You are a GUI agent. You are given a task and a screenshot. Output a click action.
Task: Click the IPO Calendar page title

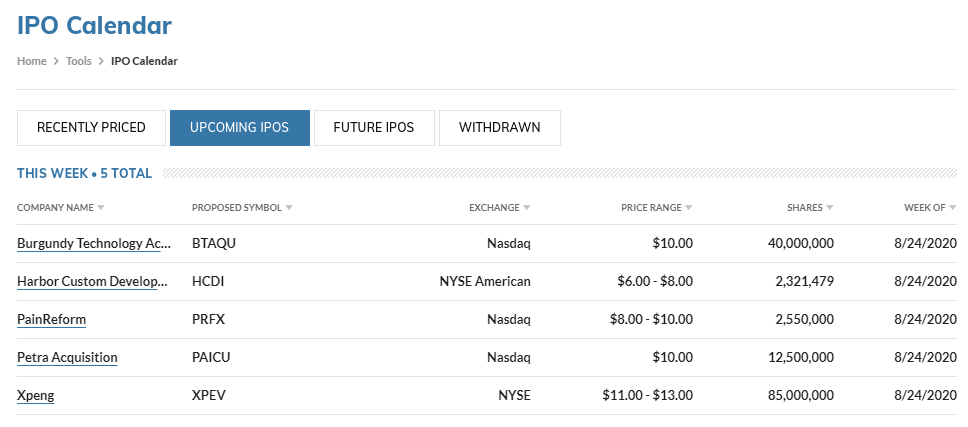(x=94, y=26)
